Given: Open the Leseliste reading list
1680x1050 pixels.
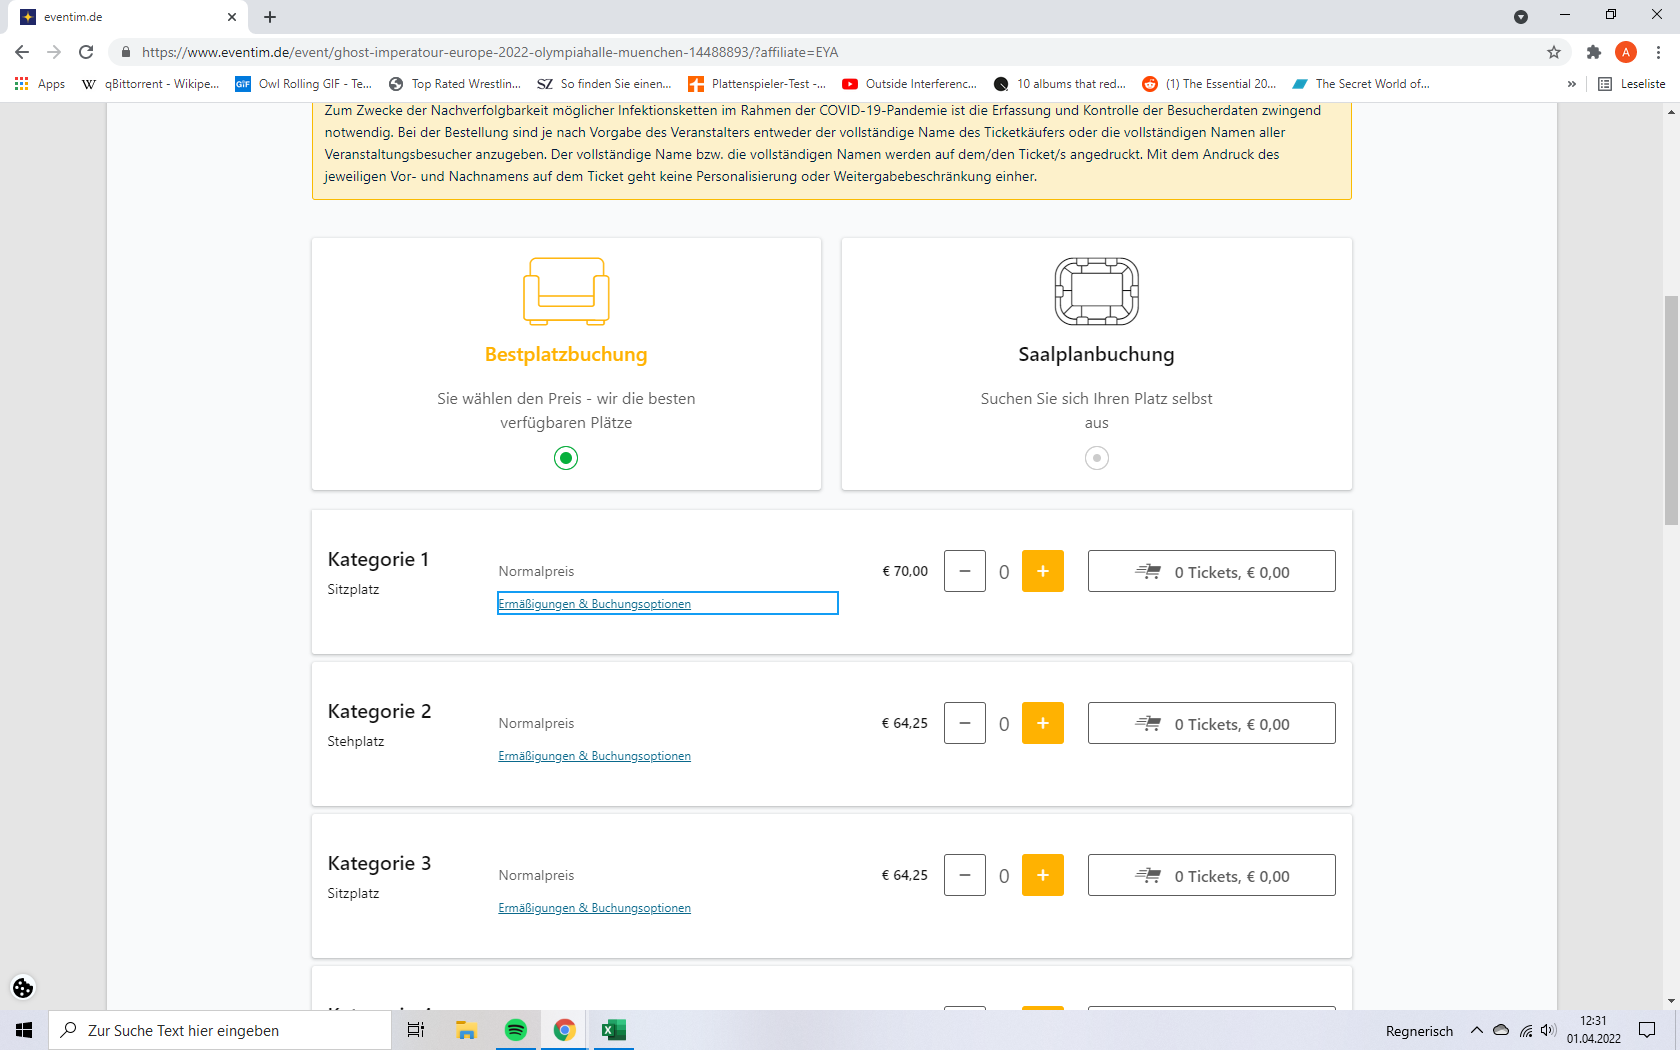Looking at the screenshot, I should coord(1632,84).
